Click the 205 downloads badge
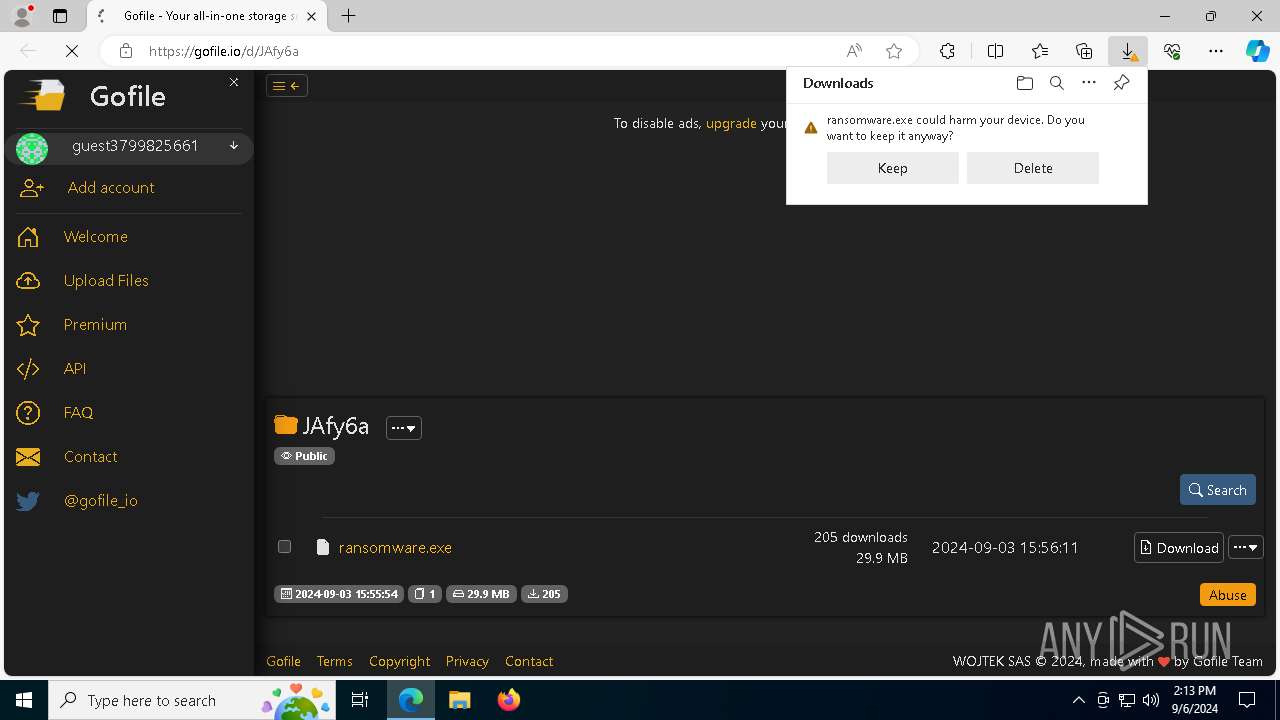This screenshot has height=720, width=1280. tap(544, 594)
